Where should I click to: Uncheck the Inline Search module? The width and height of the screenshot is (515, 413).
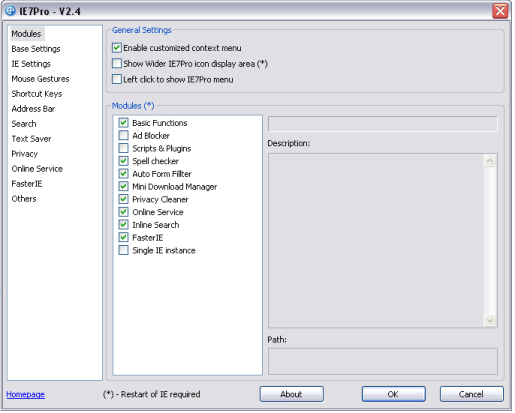coord(123,225)
